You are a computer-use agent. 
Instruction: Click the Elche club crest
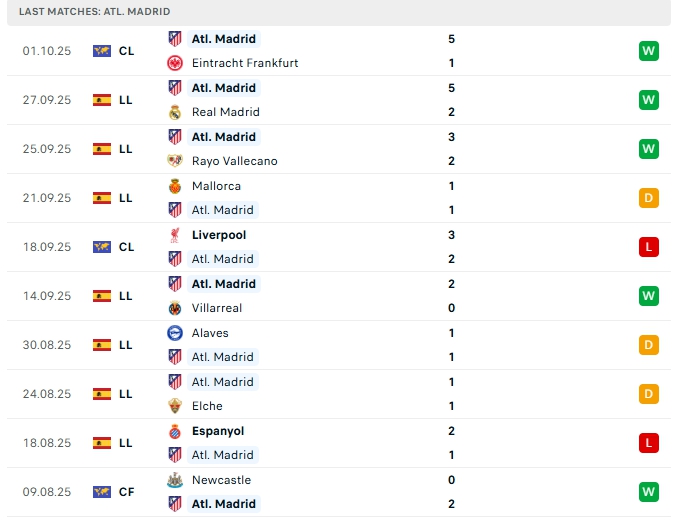click(x=175, y=406)
